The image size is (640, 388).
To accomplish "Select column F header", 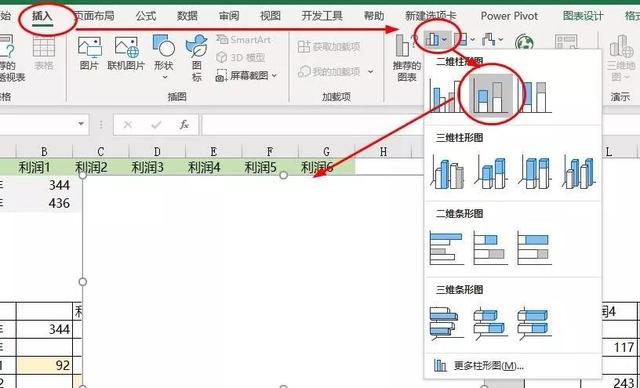I will (x=270, y=152).
